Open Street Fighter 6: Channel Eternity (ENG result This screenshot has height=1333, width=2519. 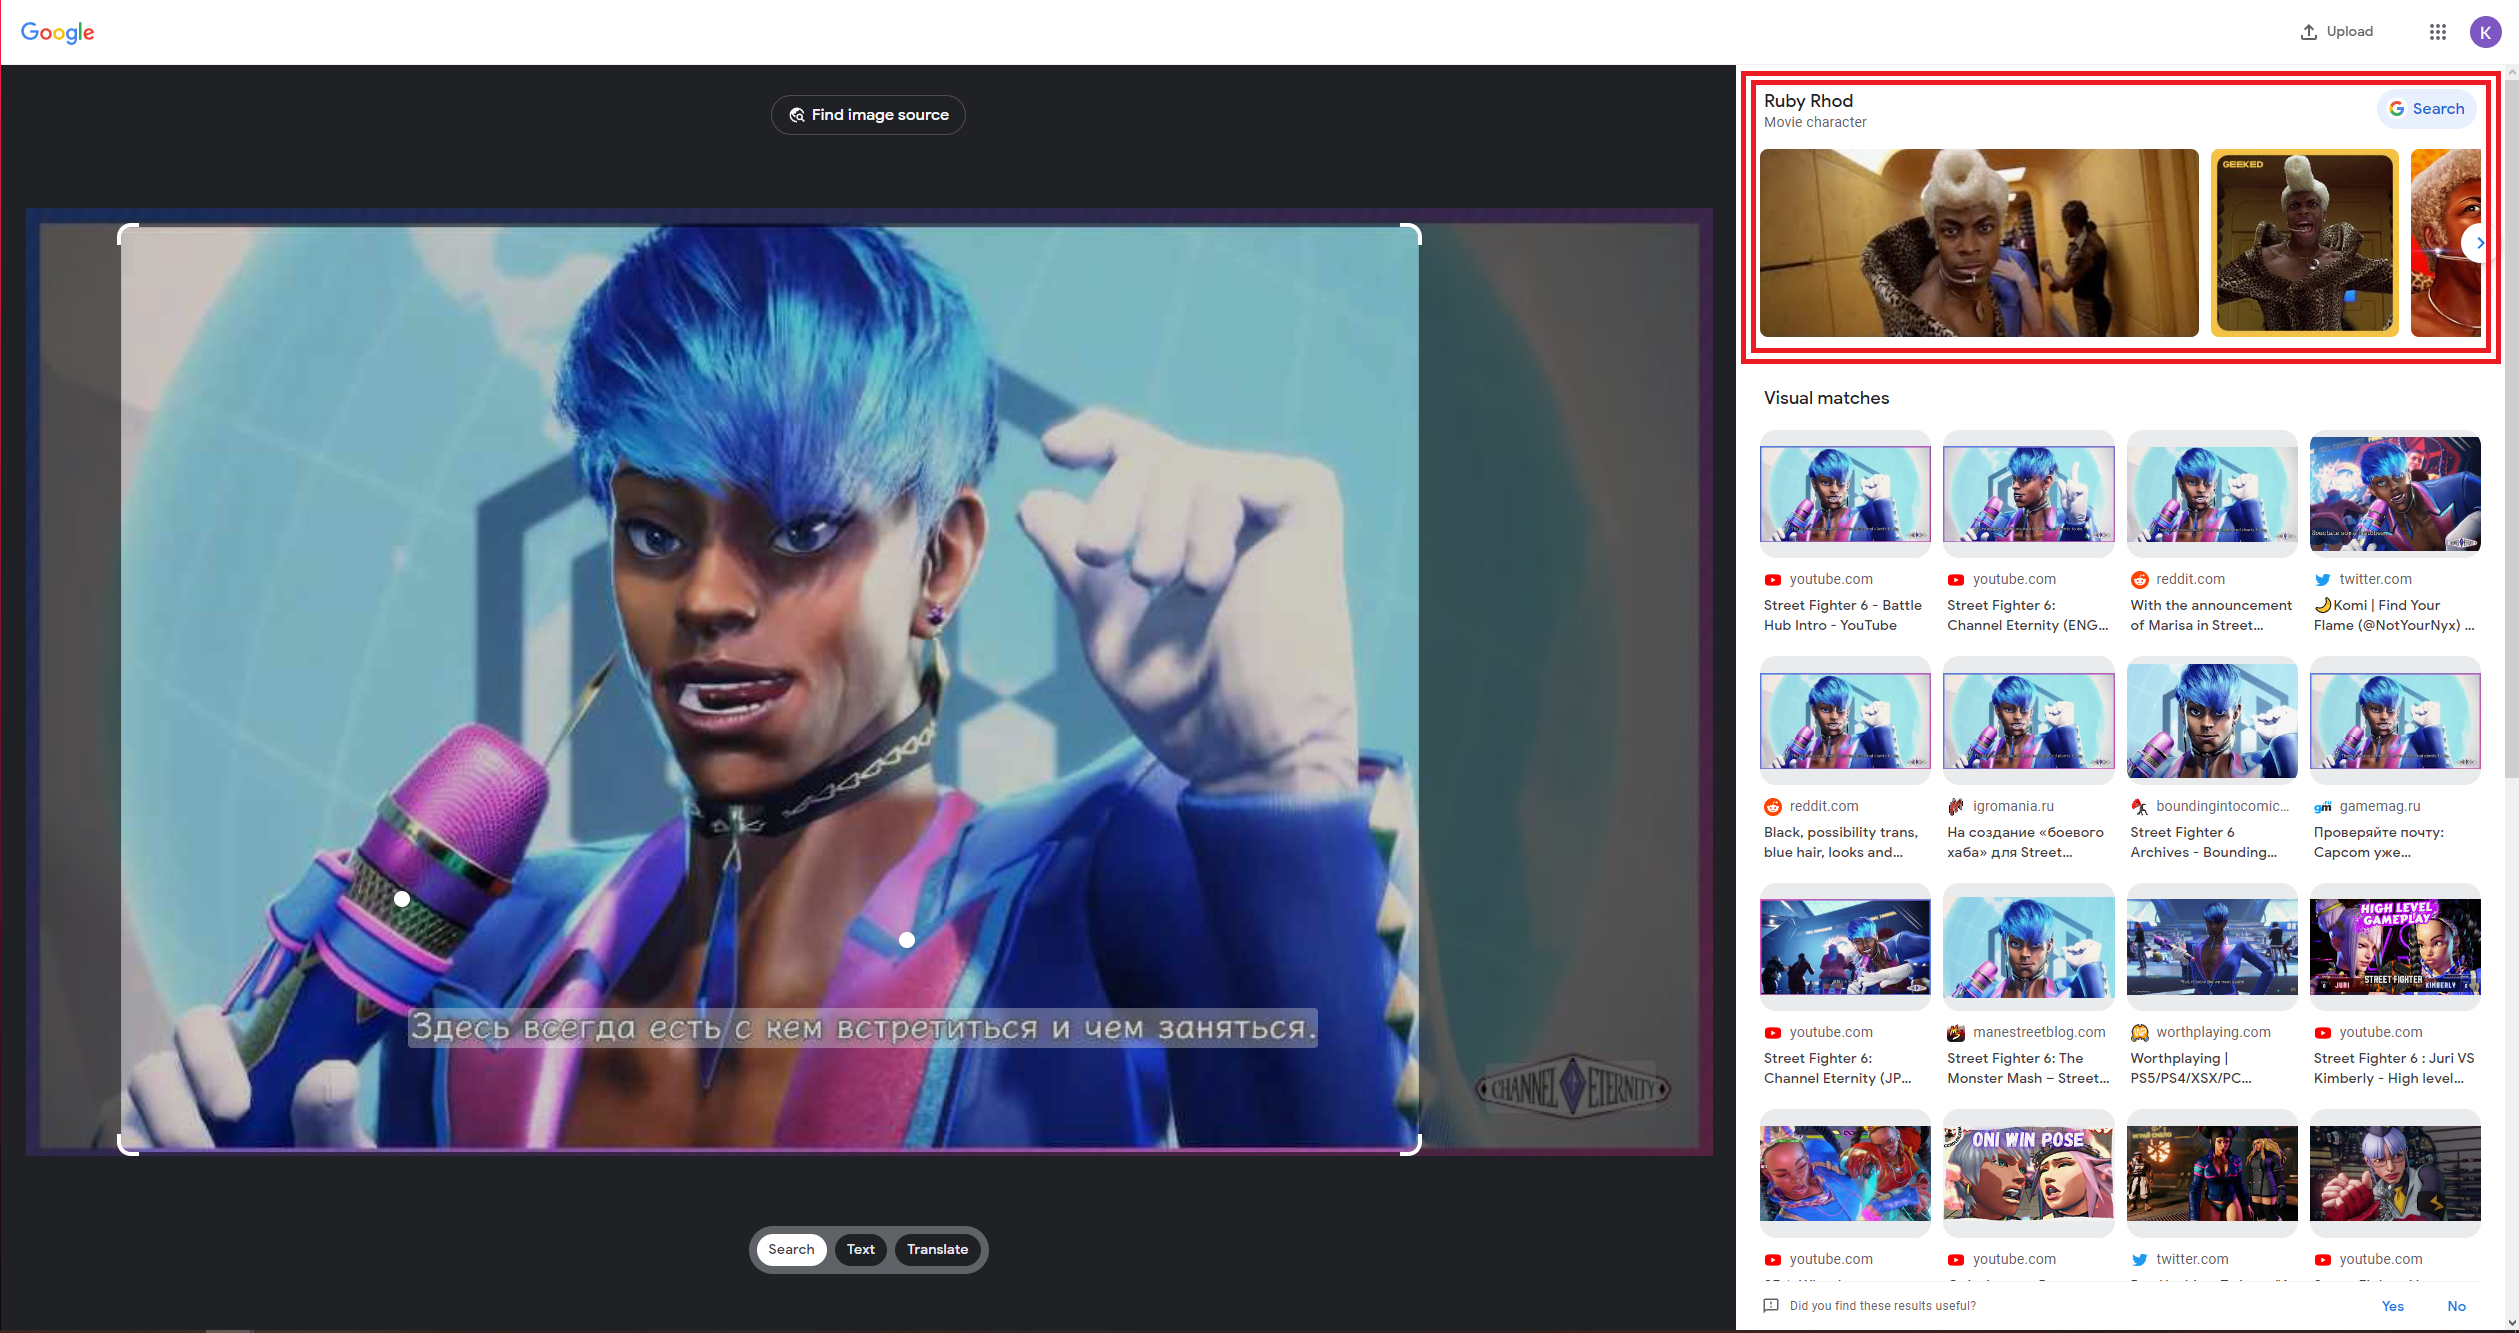pos(2027,615)
